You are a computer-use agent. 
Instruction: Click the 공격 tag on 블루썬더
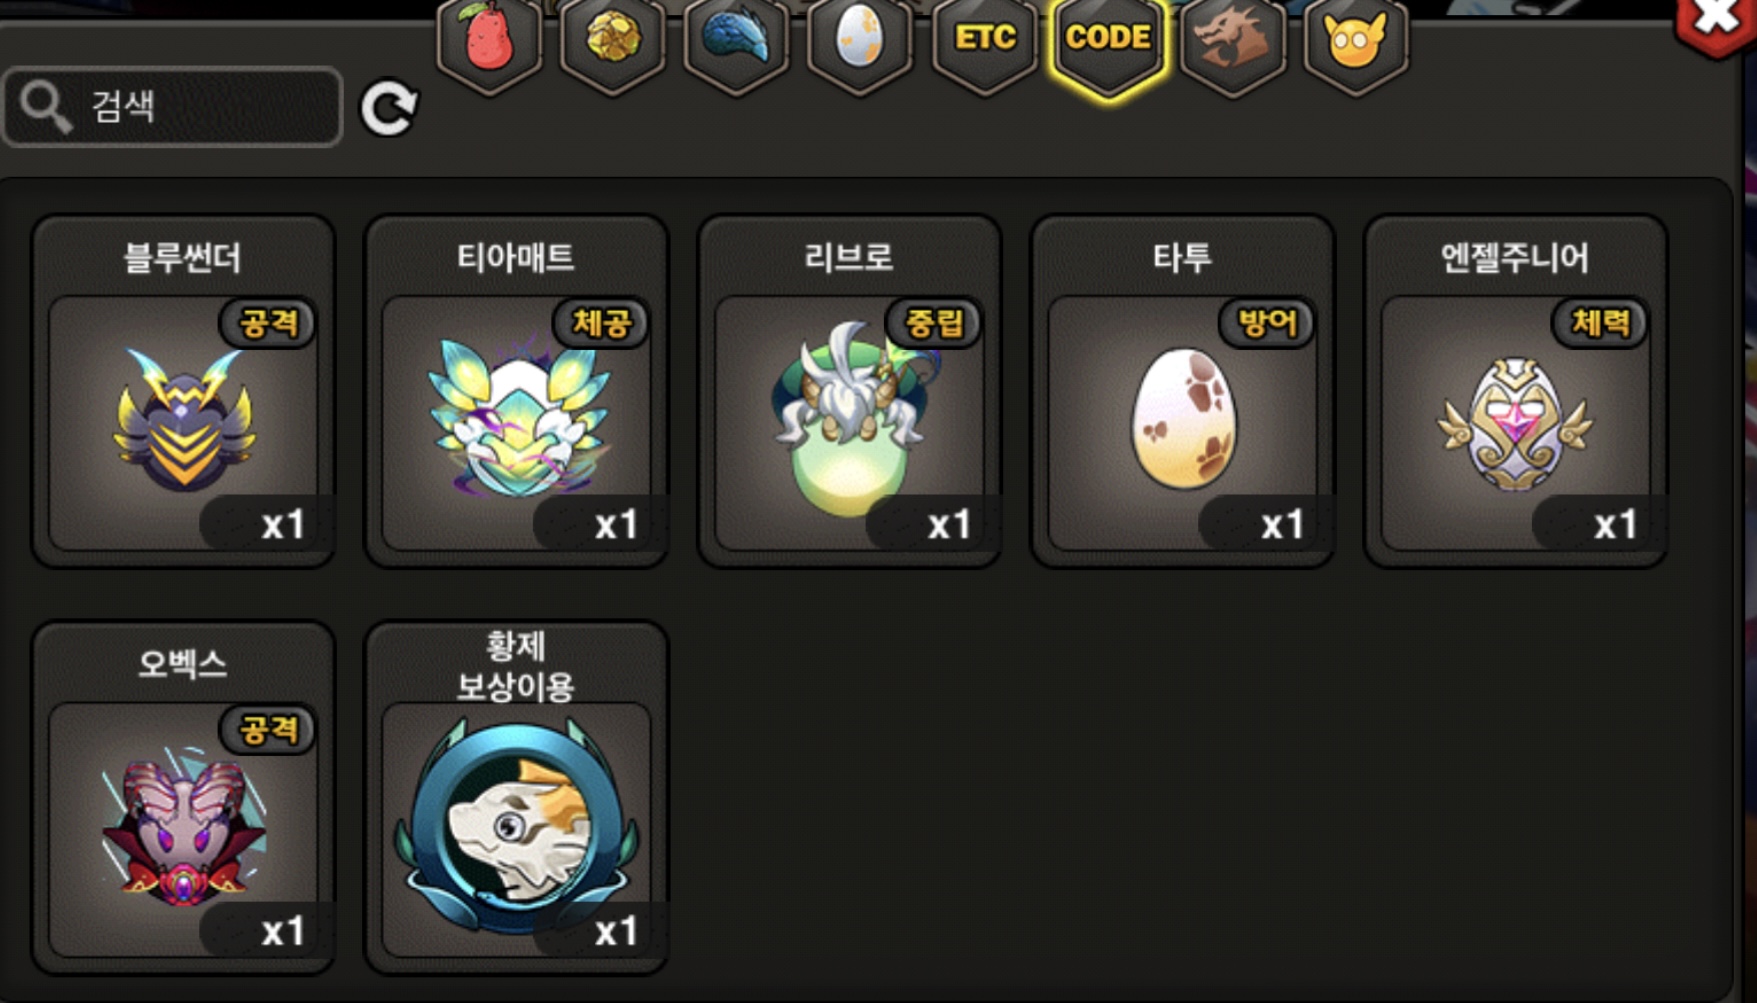pos(268,323)
